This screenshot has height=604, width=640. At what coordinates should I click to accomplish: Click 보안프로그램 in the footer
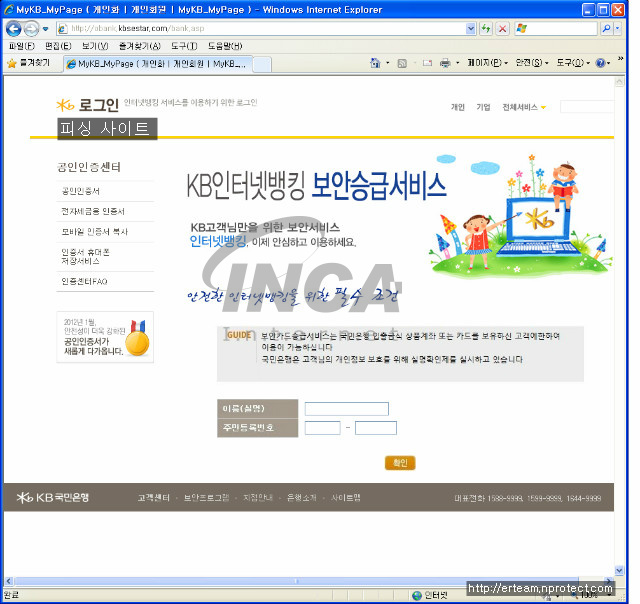coord(207,498)
